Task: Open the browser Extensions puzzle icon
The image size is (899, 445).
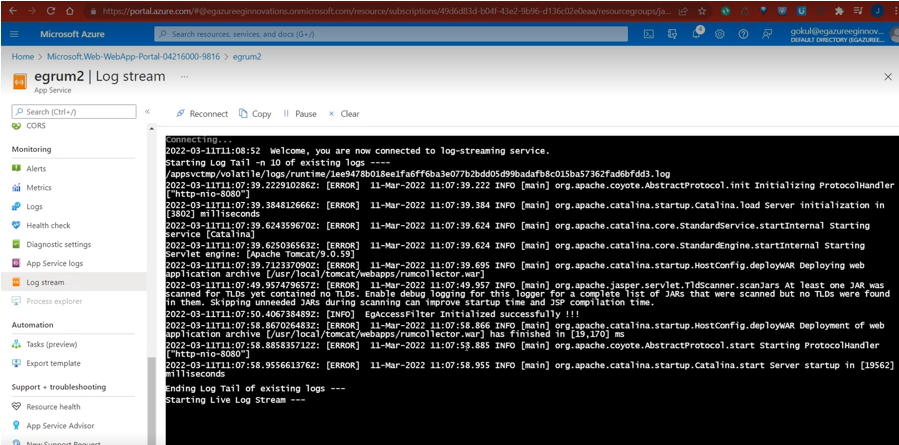Action: coord(839,11)
